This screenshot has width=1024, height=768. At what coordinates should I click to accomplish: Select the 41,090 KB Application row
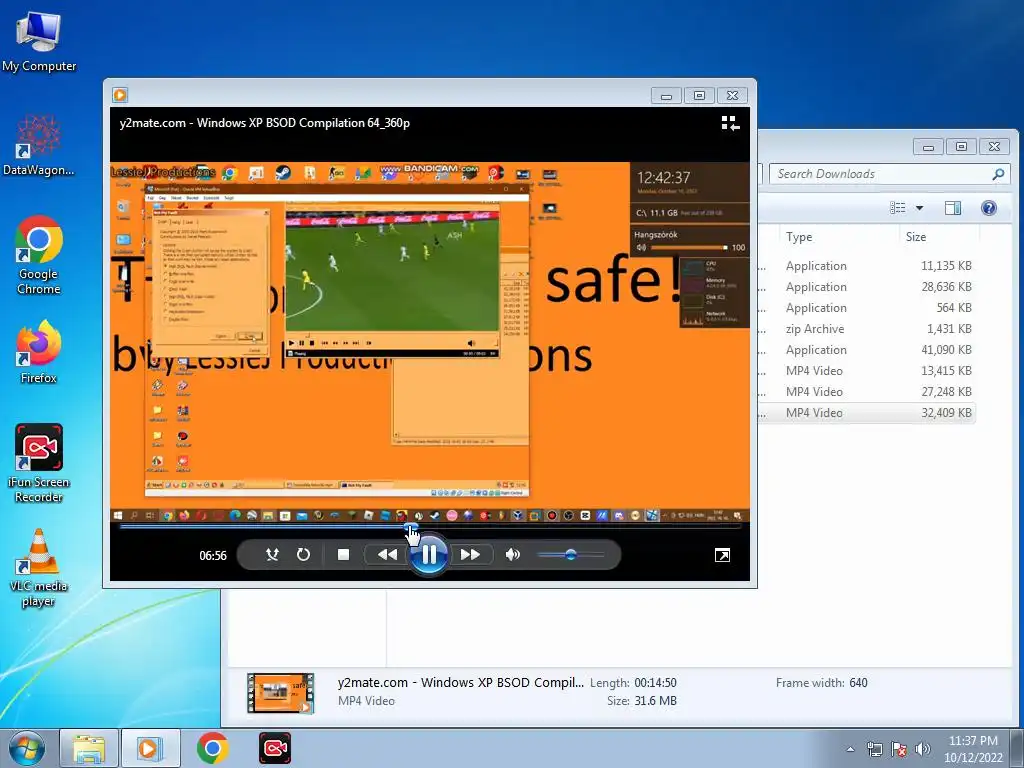pyautogui.click(x=867, y=350)
